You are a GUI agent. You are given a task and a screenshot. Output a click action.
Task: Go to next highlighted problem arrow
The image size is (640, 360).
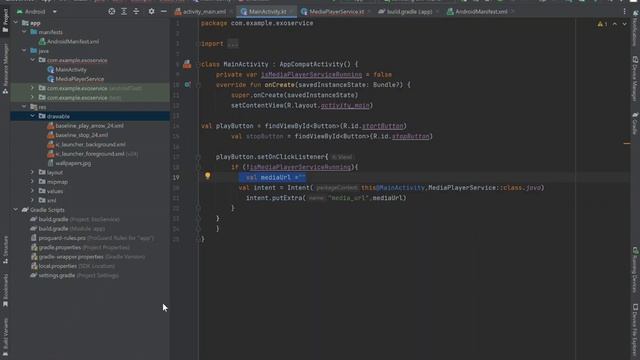pyautogui.click(x=624, y=24)
